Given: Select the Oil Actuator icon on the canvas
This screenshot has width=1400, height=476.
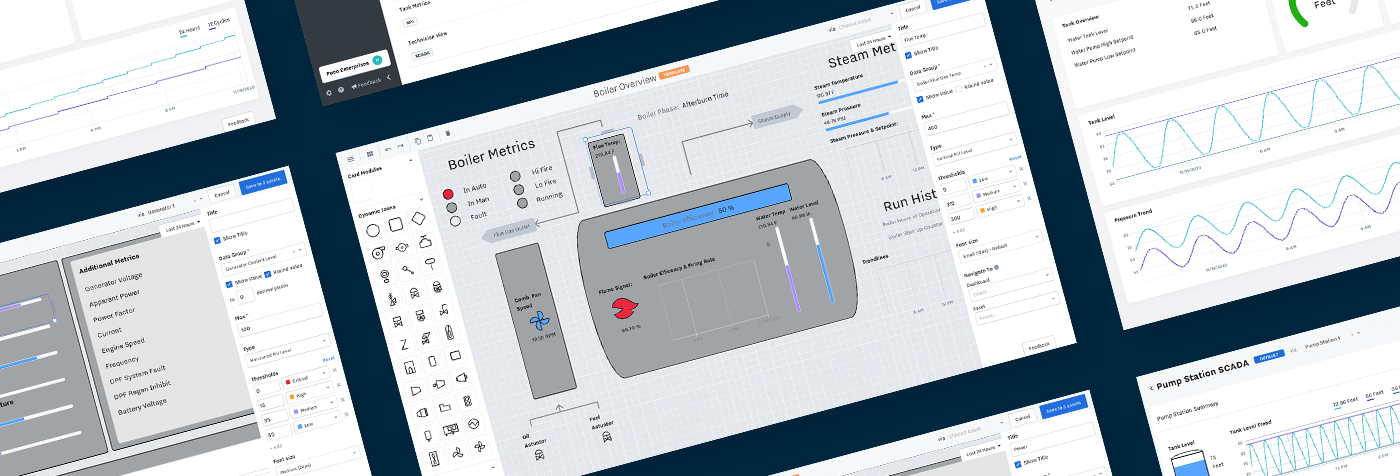Looking at the screenshot, I should pyautogui.click(x=539, y=455).
